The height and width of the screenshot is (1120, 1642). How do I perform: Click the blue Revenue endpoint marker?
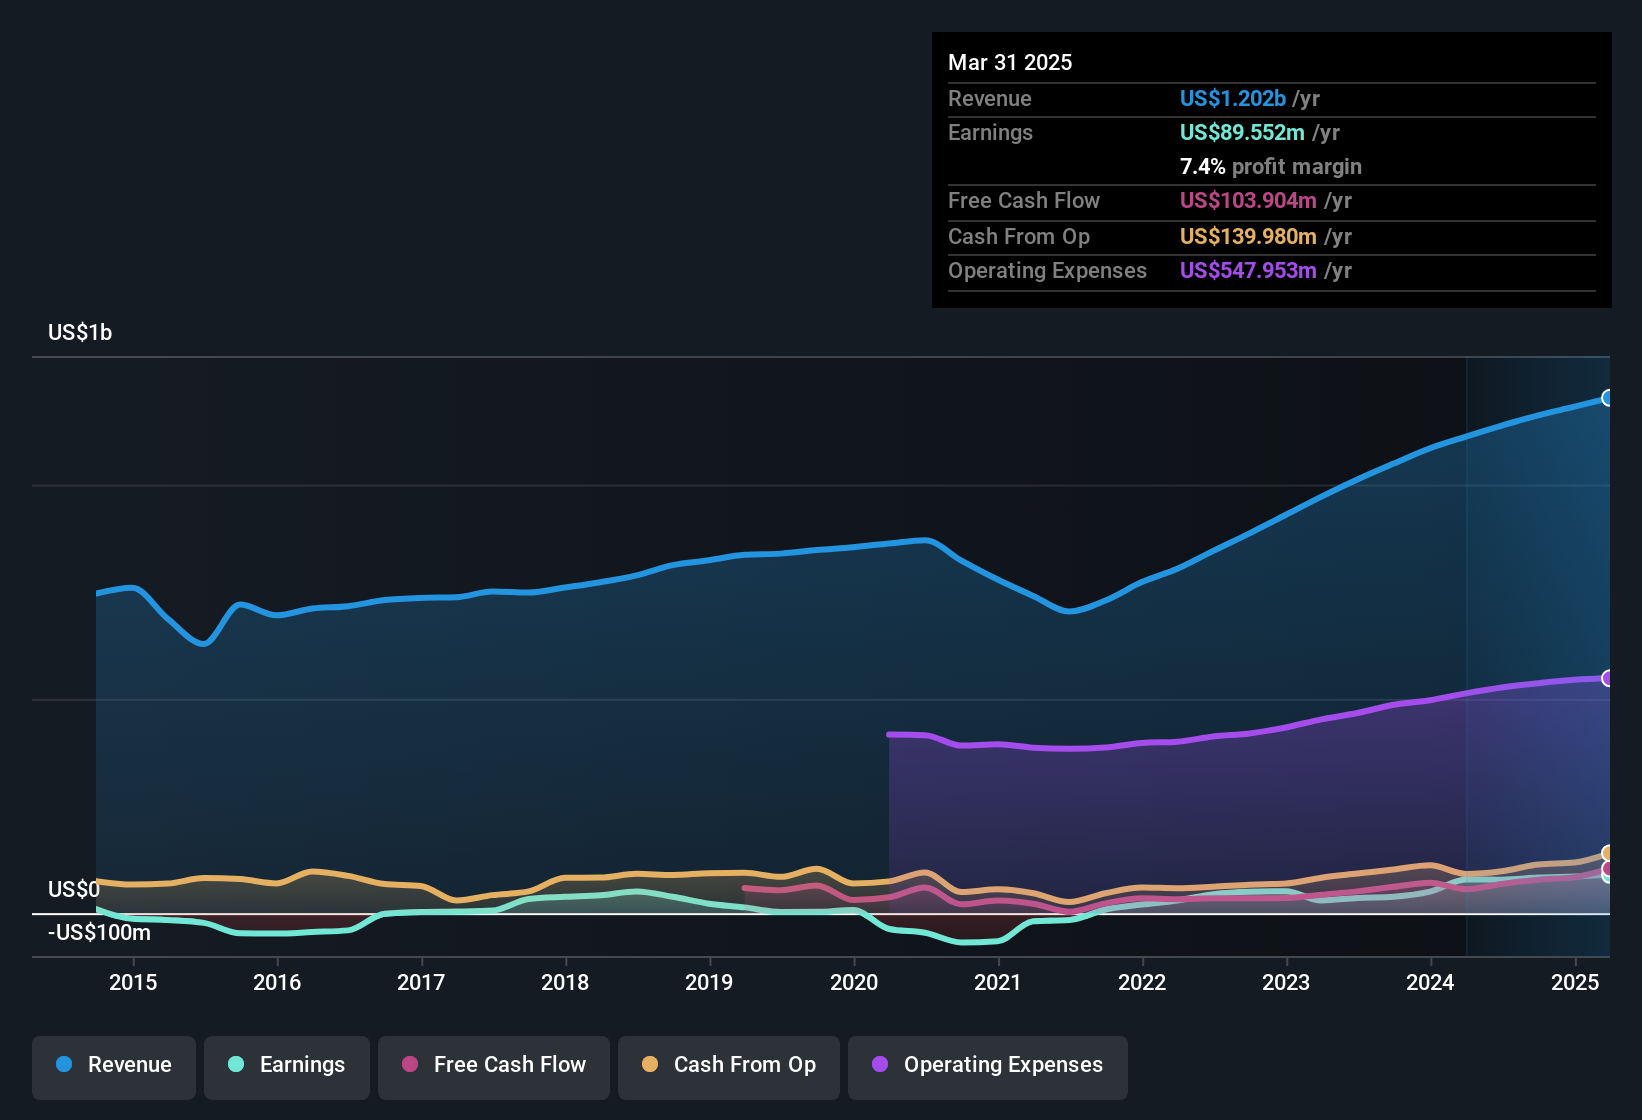pos(1607,398)
